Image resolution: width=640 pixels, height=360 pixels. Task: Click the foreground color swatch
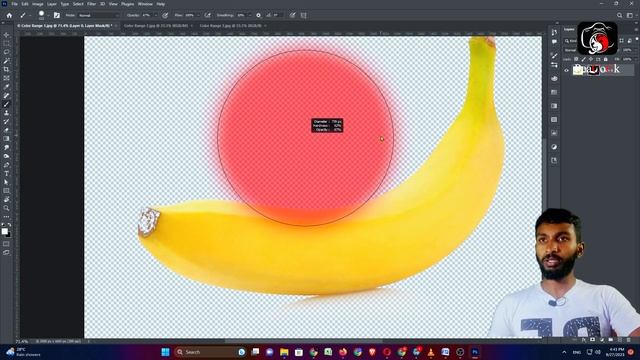4,231
